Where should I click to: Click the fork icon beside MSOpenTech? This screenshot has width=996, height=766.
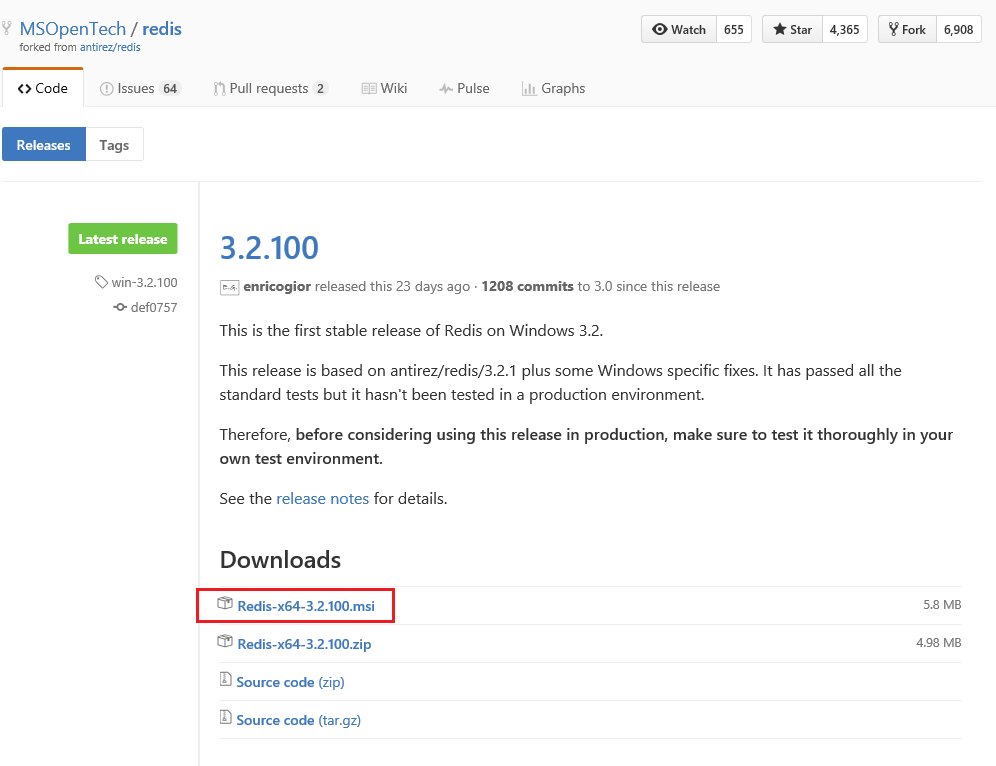point(7,28)
